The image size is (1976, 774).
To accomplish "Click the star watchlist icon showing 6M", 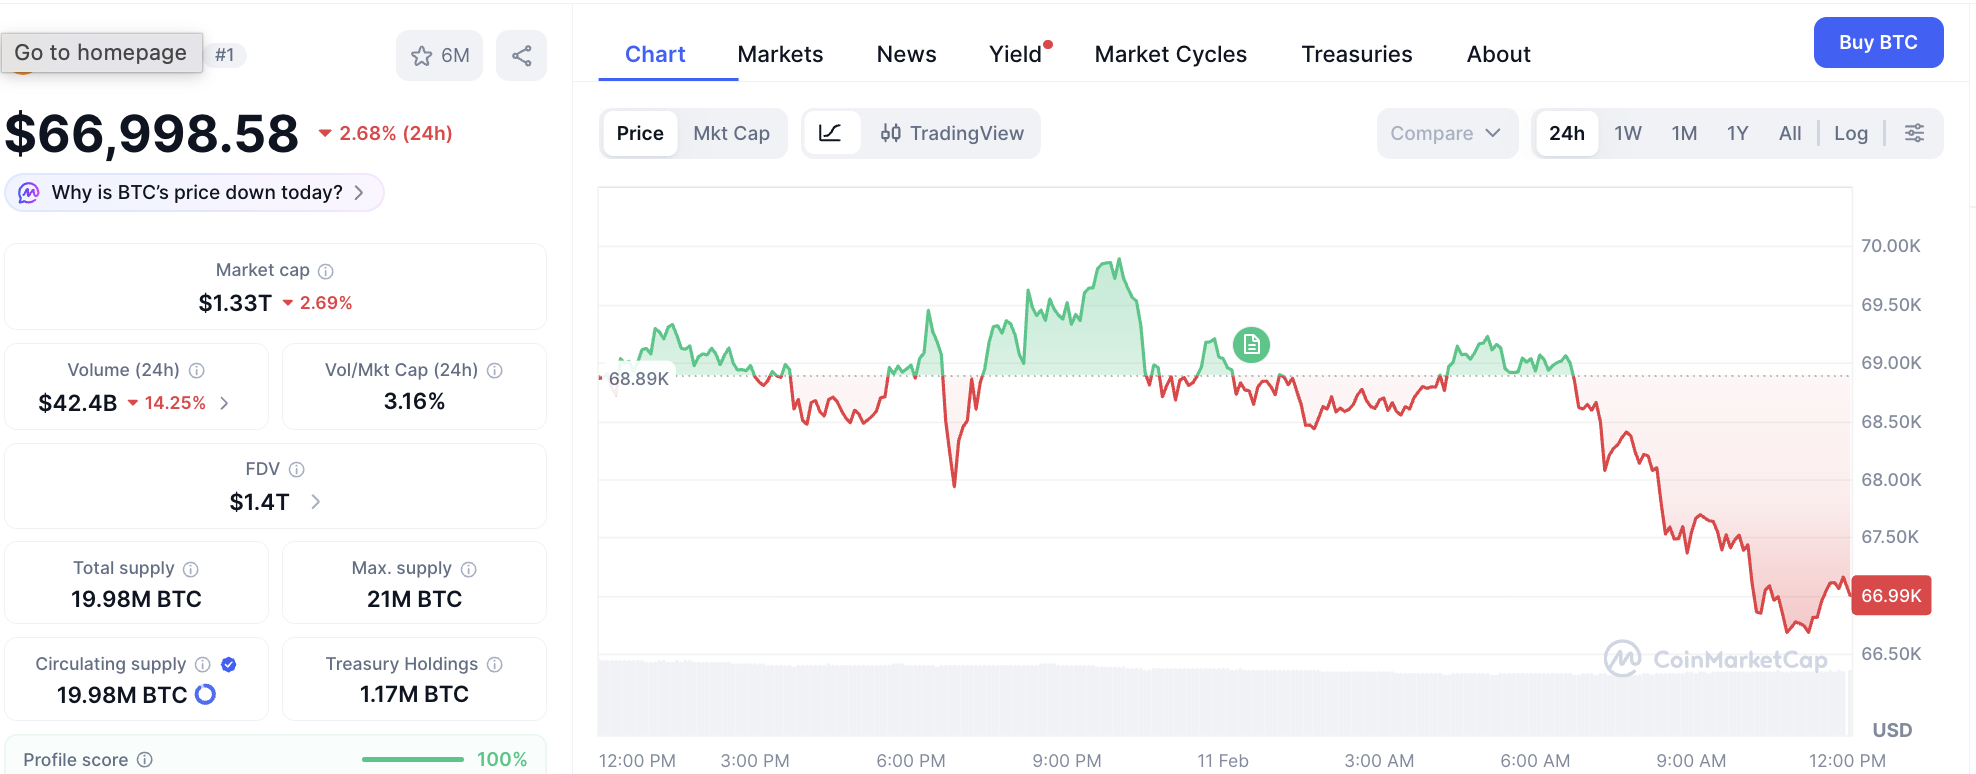I will point(439,55).
